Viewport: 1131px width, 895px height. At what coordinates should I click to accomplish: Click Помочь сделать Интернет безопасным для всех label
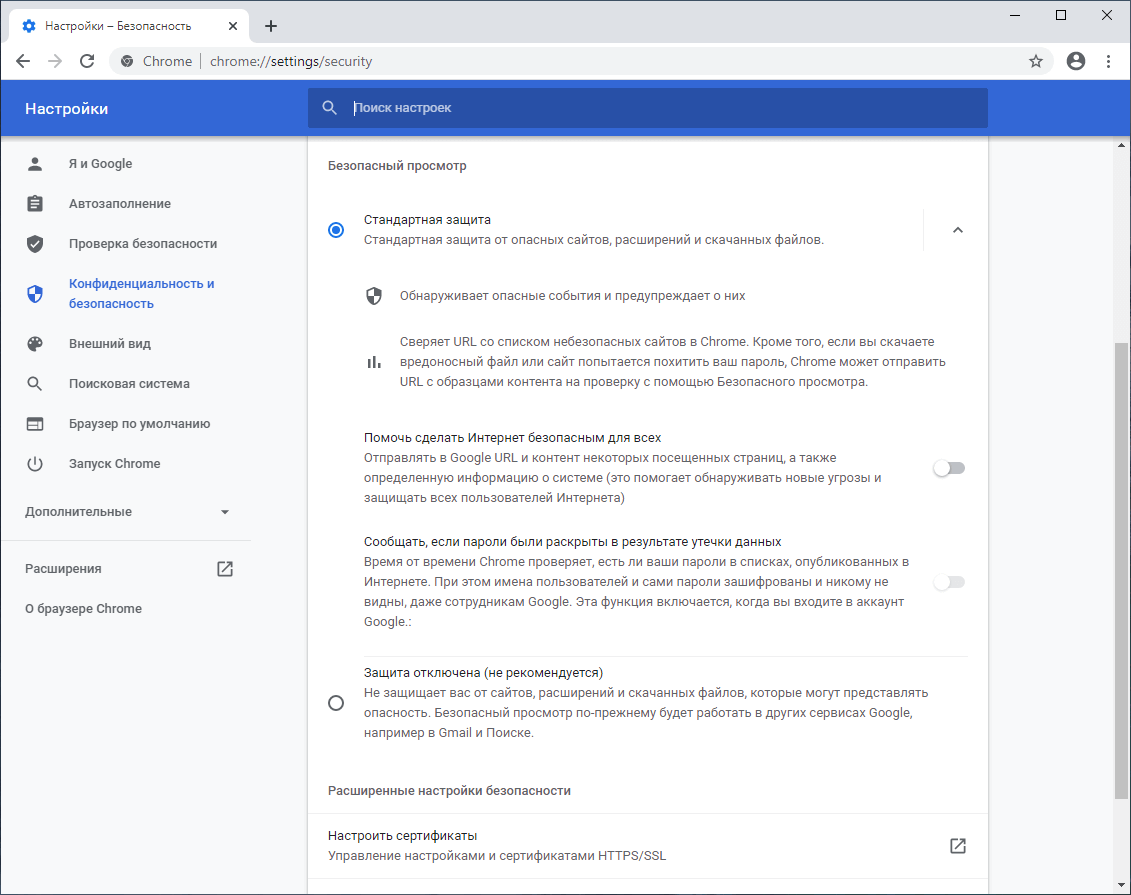click(512, 438)
